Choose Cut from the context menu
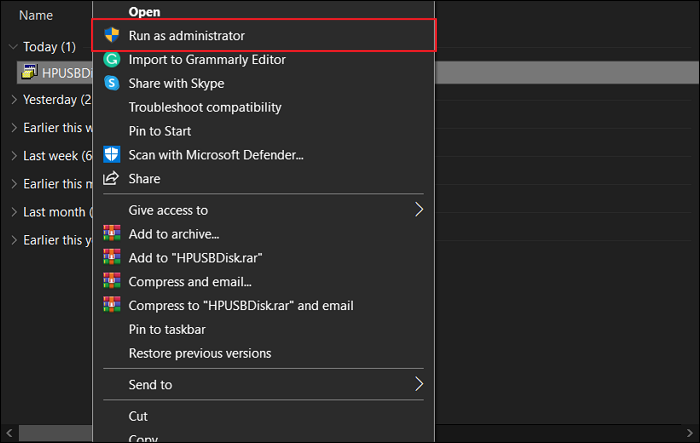Screen dimensions: 700x443 coord(139,416)
